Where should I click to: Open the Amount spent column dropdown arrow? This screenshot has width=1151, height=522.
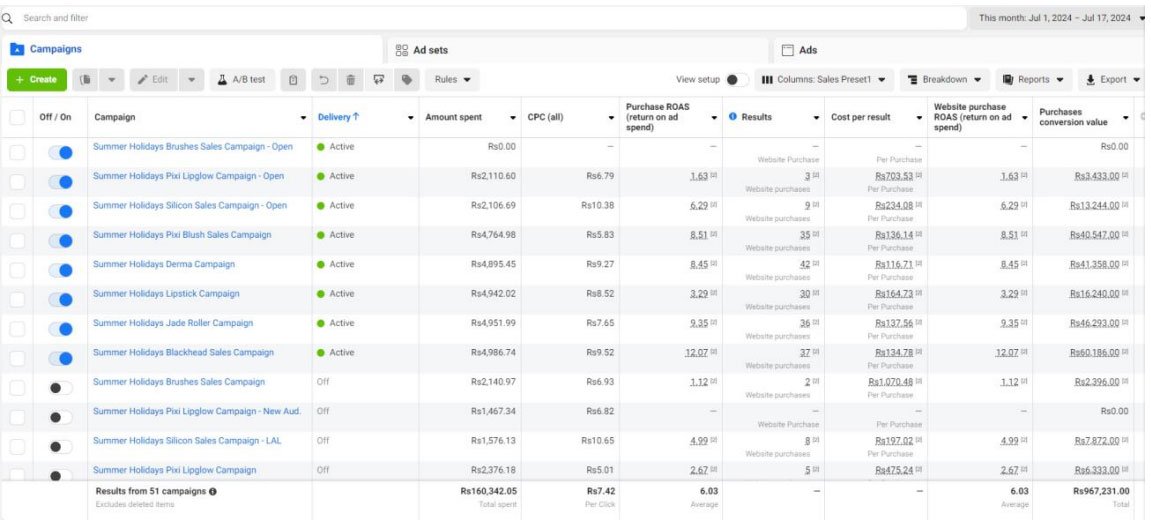pos(513,117)
